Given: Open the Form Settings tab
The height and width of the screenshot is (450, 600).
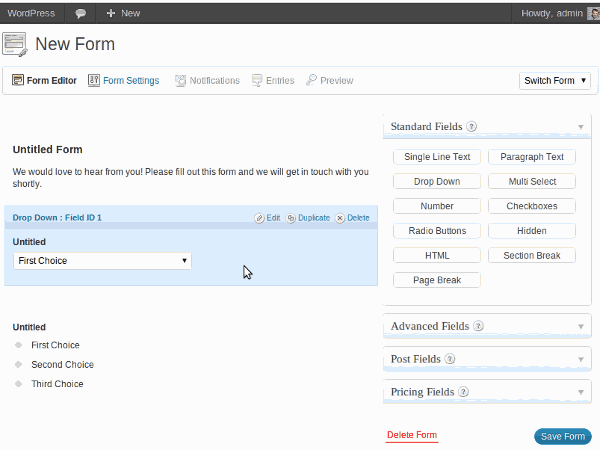Looking at the screenshot, I should click(124, 81).
